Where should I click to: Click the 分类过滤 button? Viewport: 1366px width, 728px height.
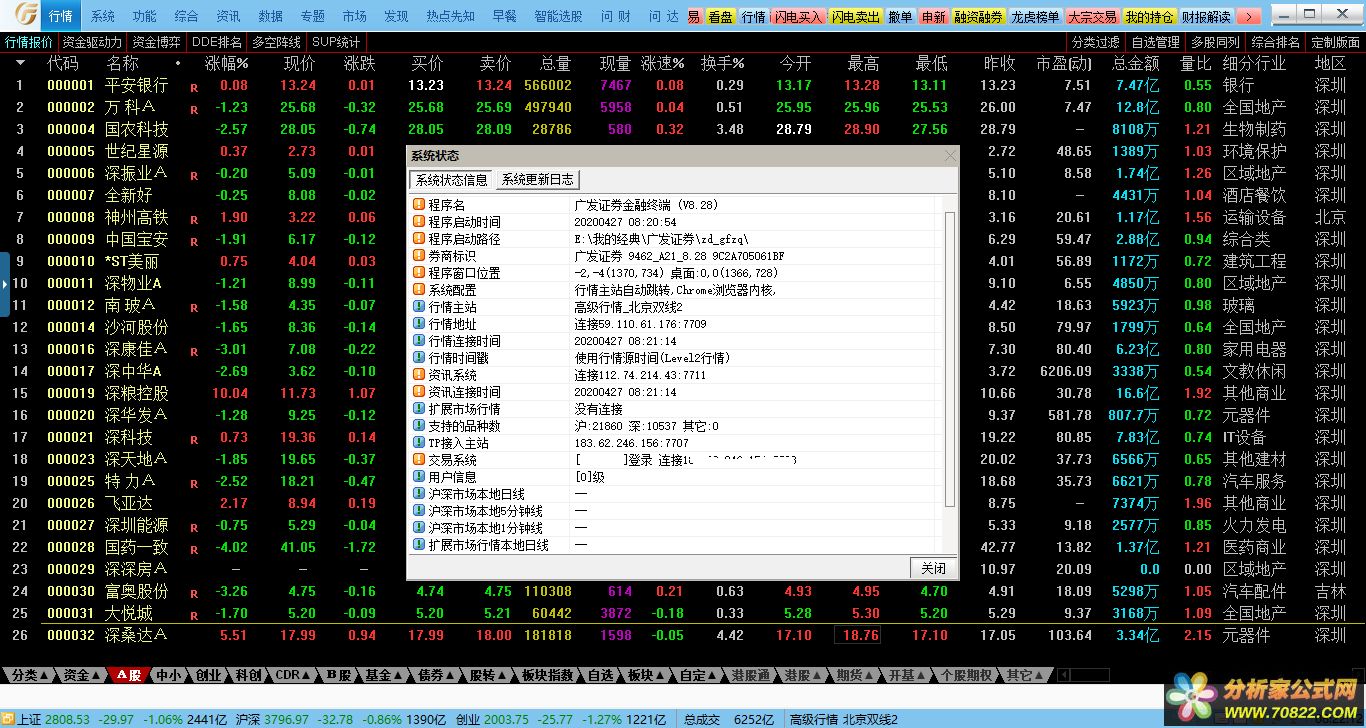click(1096, 42)
